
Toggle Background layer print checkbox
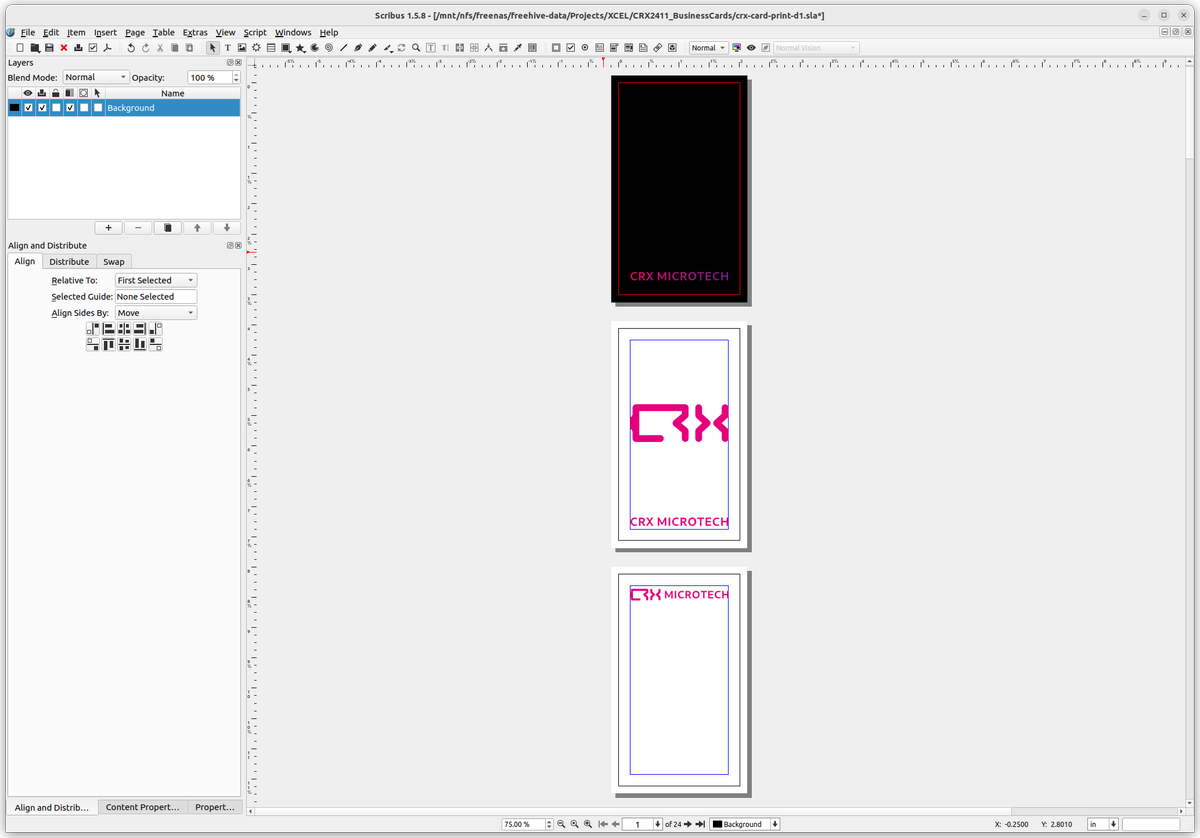click(x=42, y=108)
